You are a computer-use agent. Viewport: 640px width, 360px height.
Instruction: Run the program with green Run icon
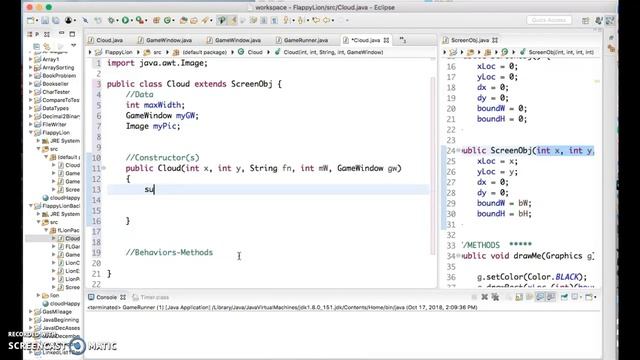pyautogui.click(x=125, y=20)
